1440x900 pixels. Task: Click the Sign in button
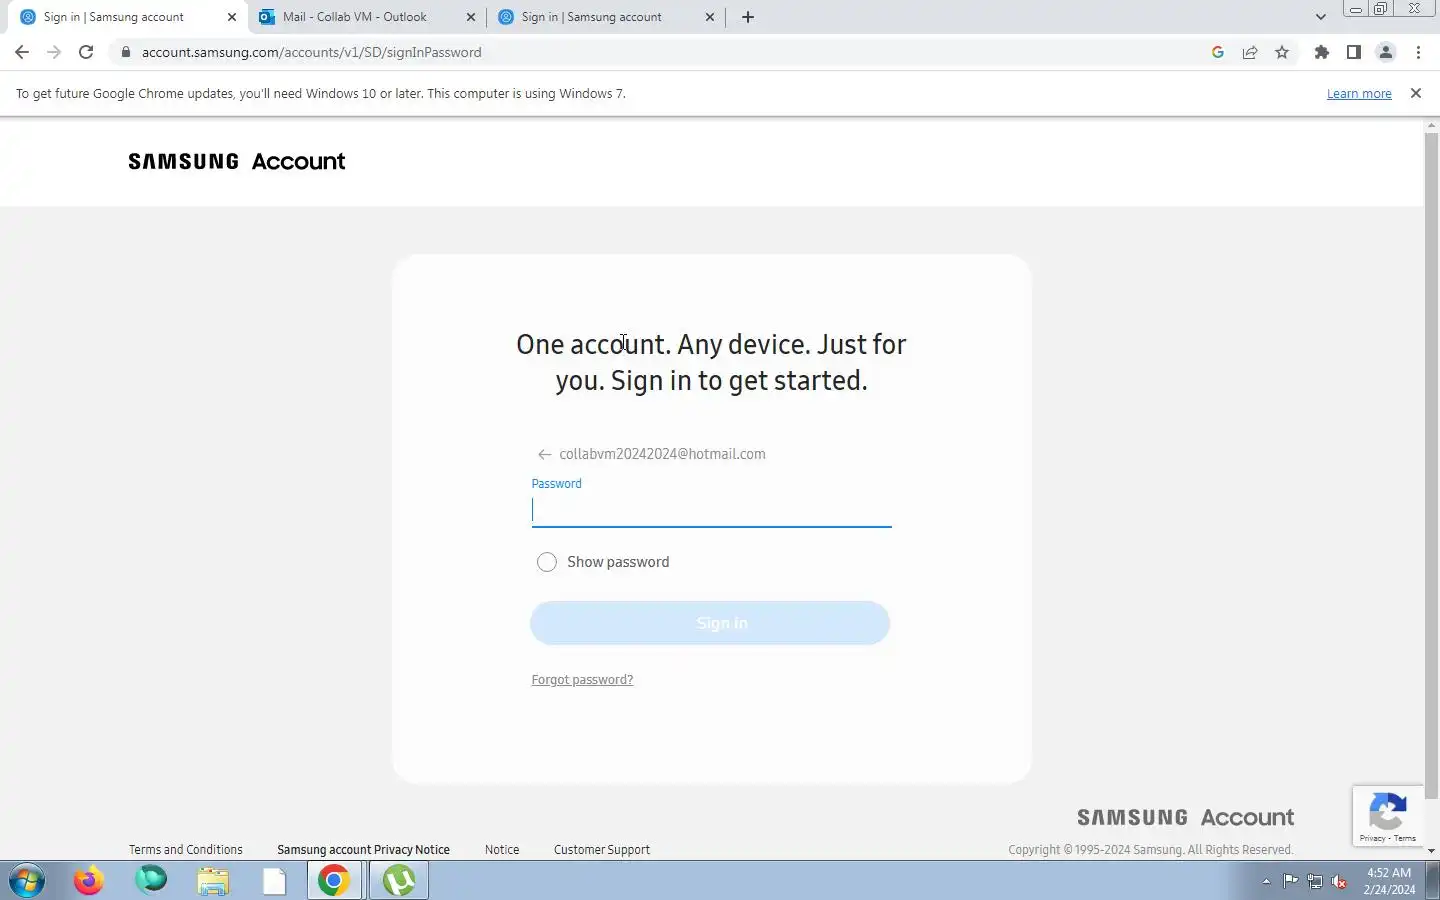coord(710,623)
